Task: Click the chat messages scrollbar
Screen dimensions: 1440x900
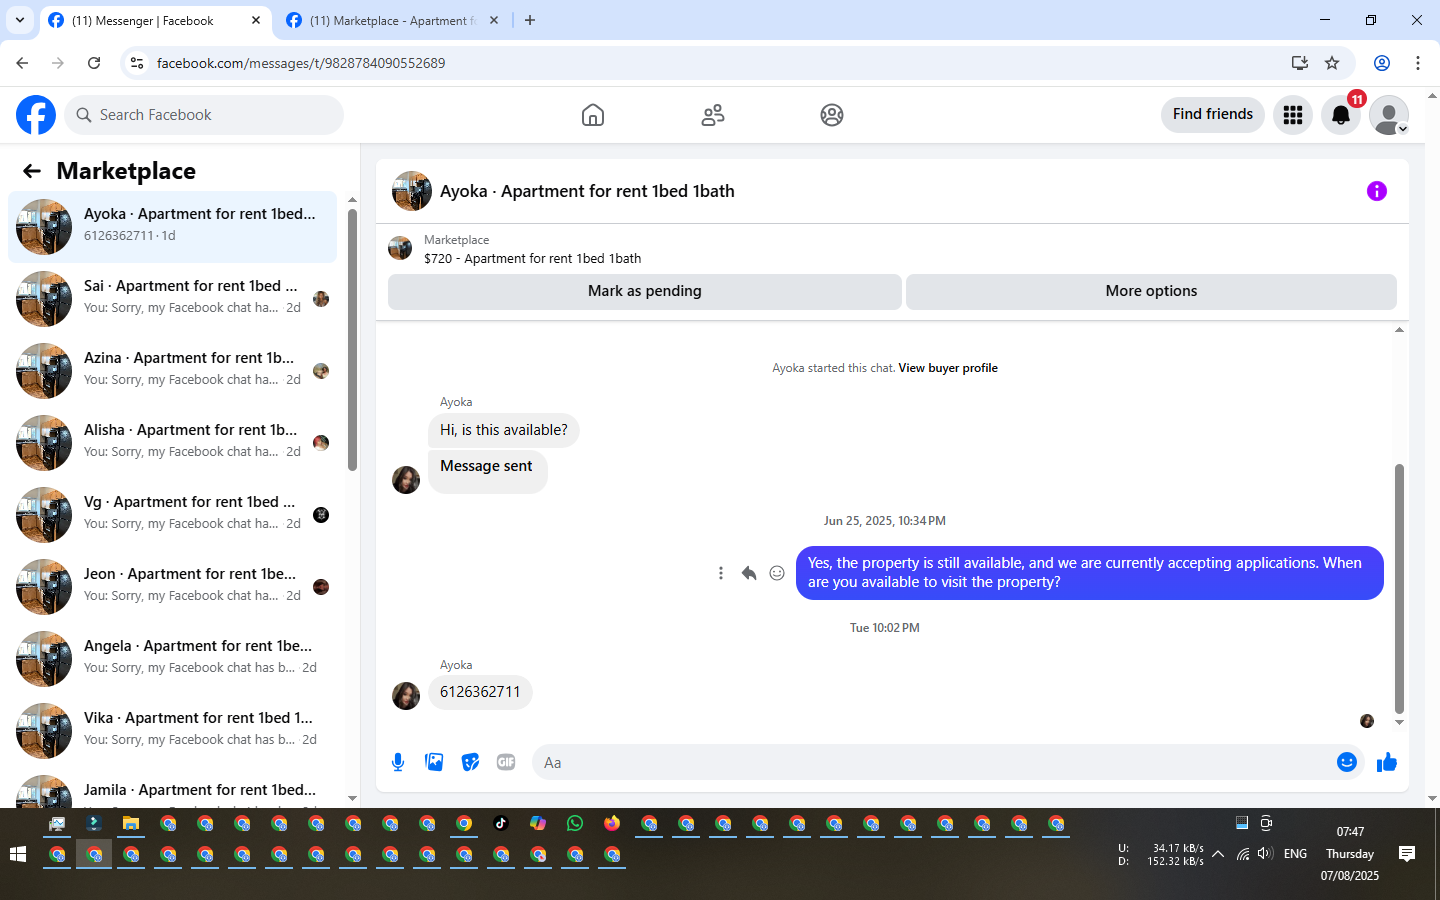Action: coord(1399,590)
